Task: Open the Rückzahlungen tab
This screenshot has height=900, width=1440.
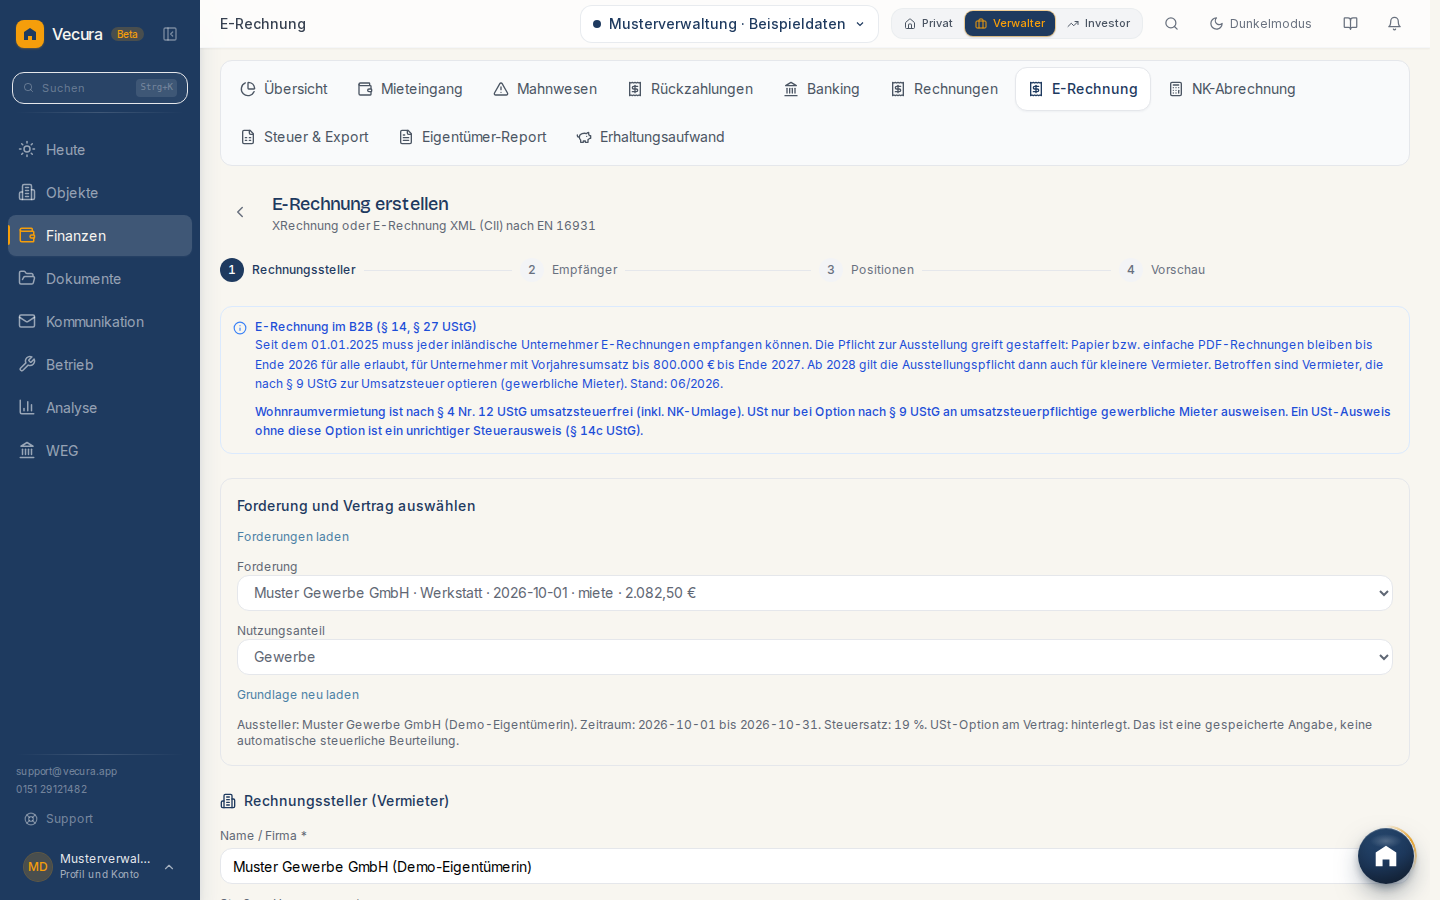Action: point(690,89)
